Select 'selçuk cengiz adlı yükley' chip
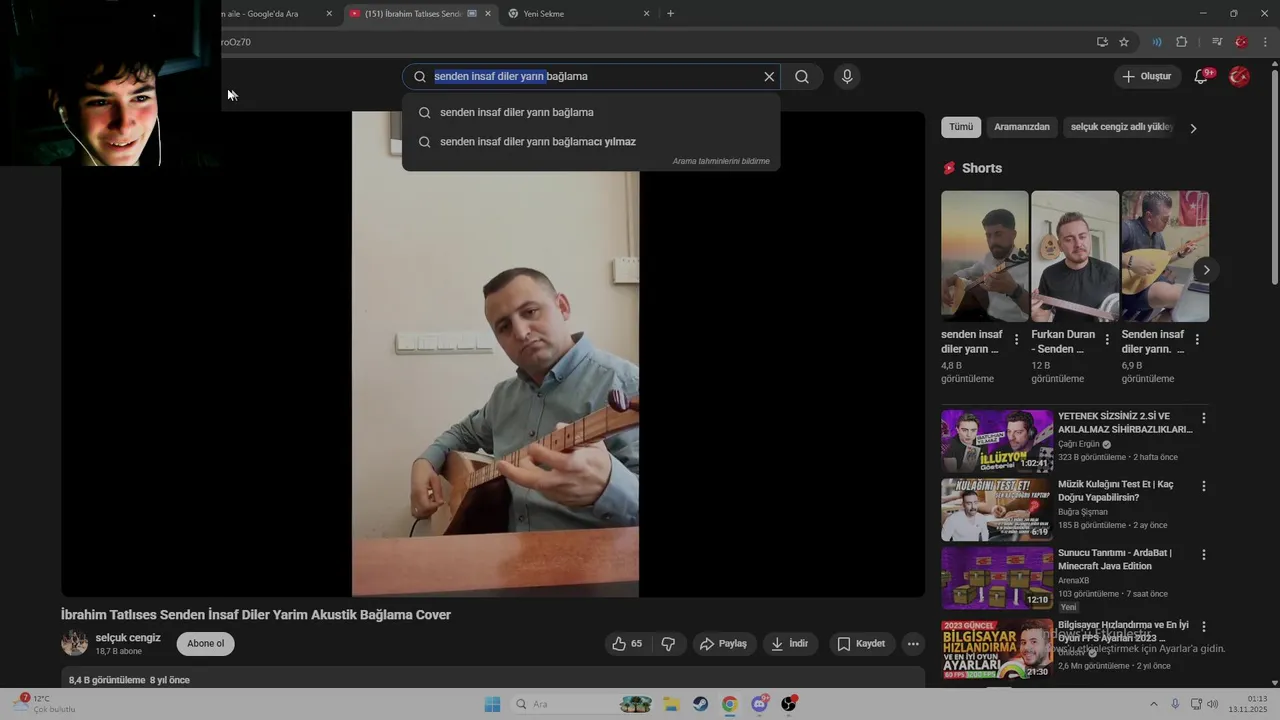The height and width of the screenshot is (720, 1280). (1121, 127)
